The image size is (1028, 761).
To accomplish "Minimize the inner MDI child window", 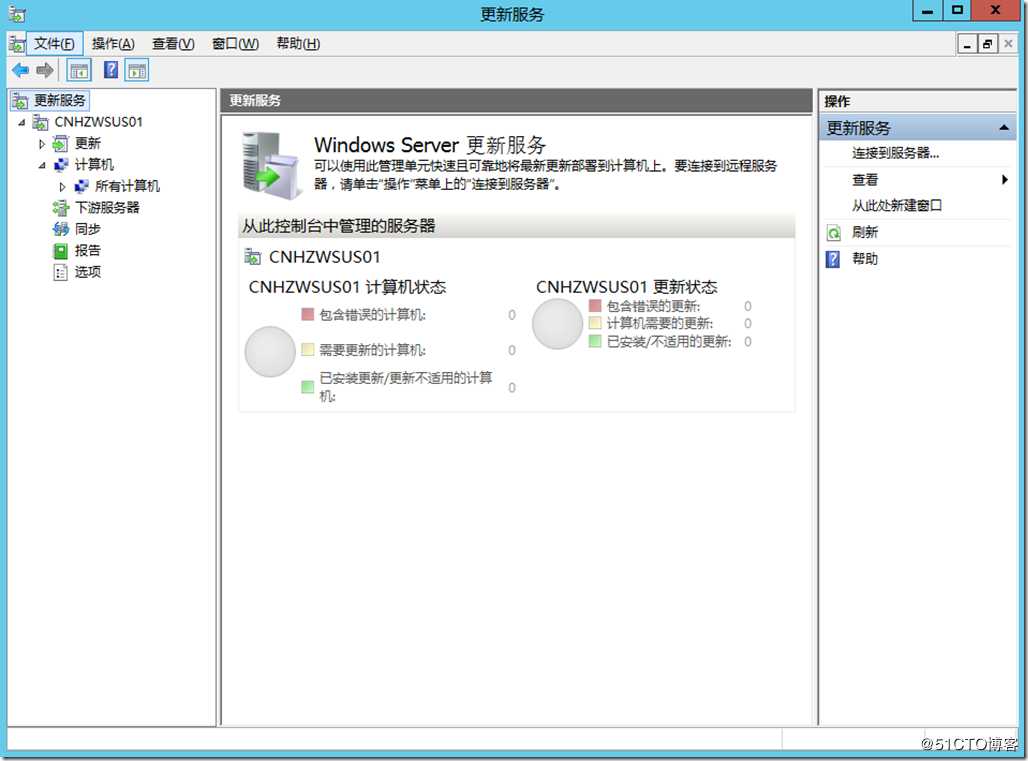I will [x=968, y=45].
